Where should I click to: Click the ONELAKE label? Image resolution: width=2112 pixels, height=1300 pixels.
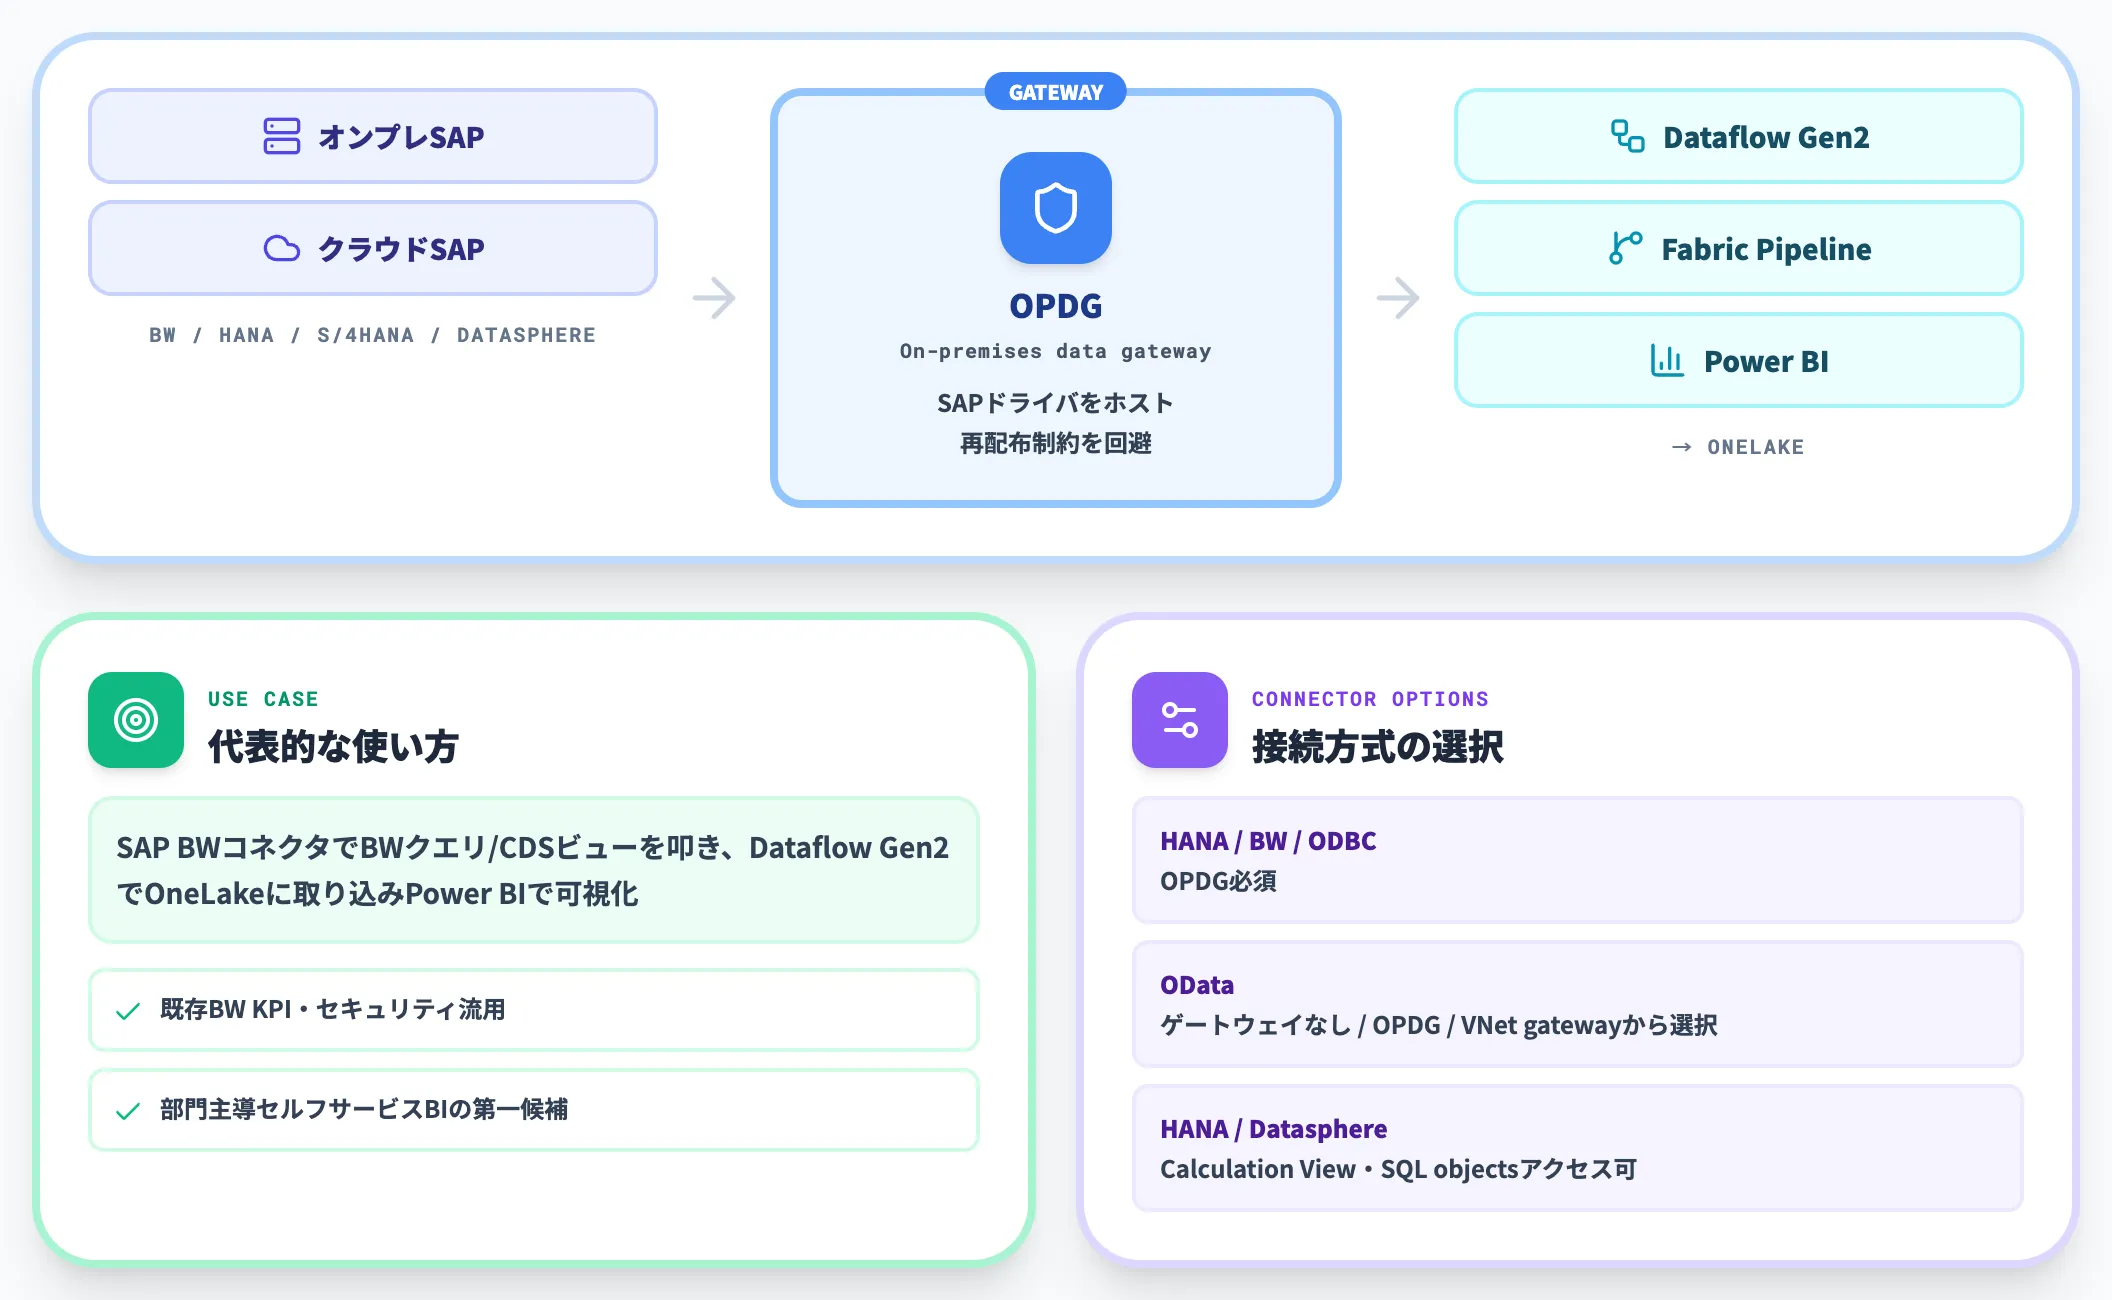tap(1756, 447)
